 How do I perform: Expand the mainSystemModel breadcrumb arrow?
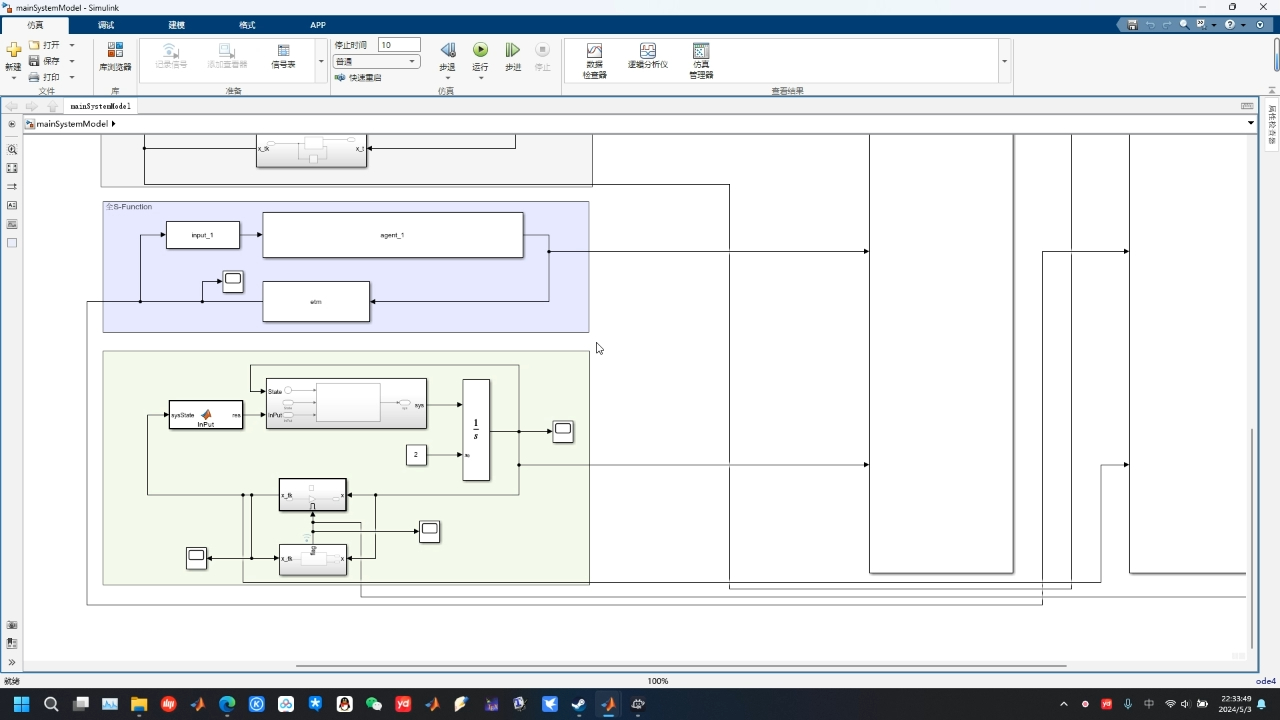[113, 124]
